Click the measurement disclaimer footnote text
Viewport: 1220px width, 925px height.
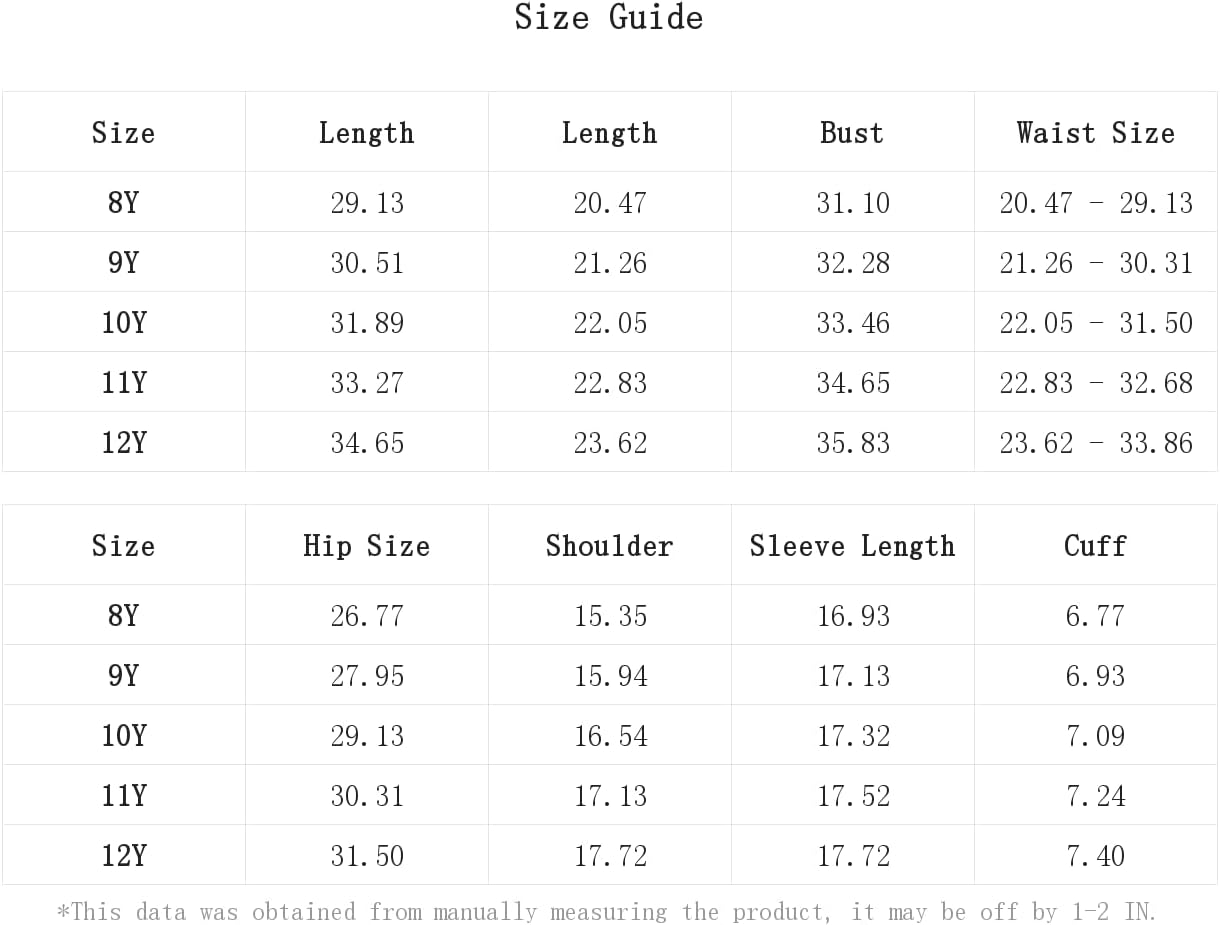(x=607, y=911)
